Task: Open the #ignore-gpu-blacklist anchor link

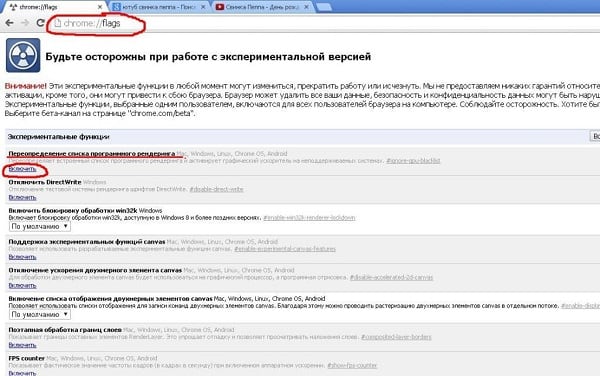Action: (413, 161)
